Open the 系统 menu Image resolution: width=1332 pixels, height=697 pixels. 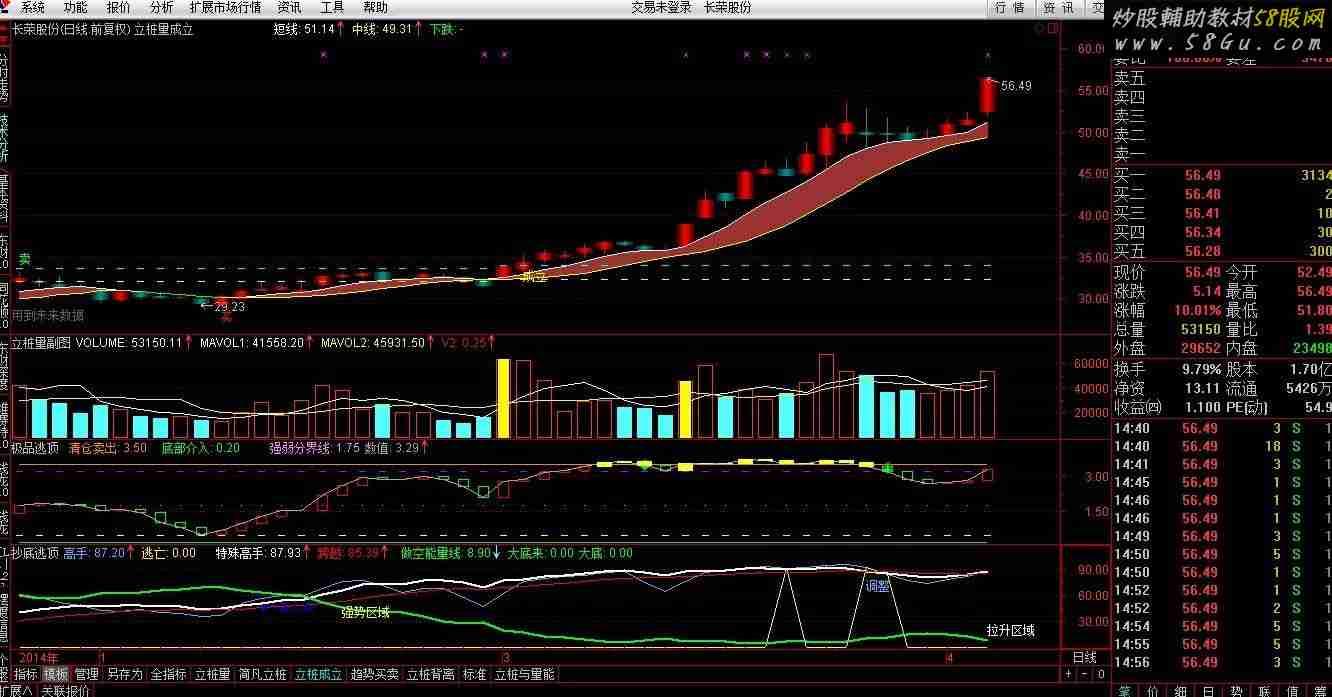(33, 7)
